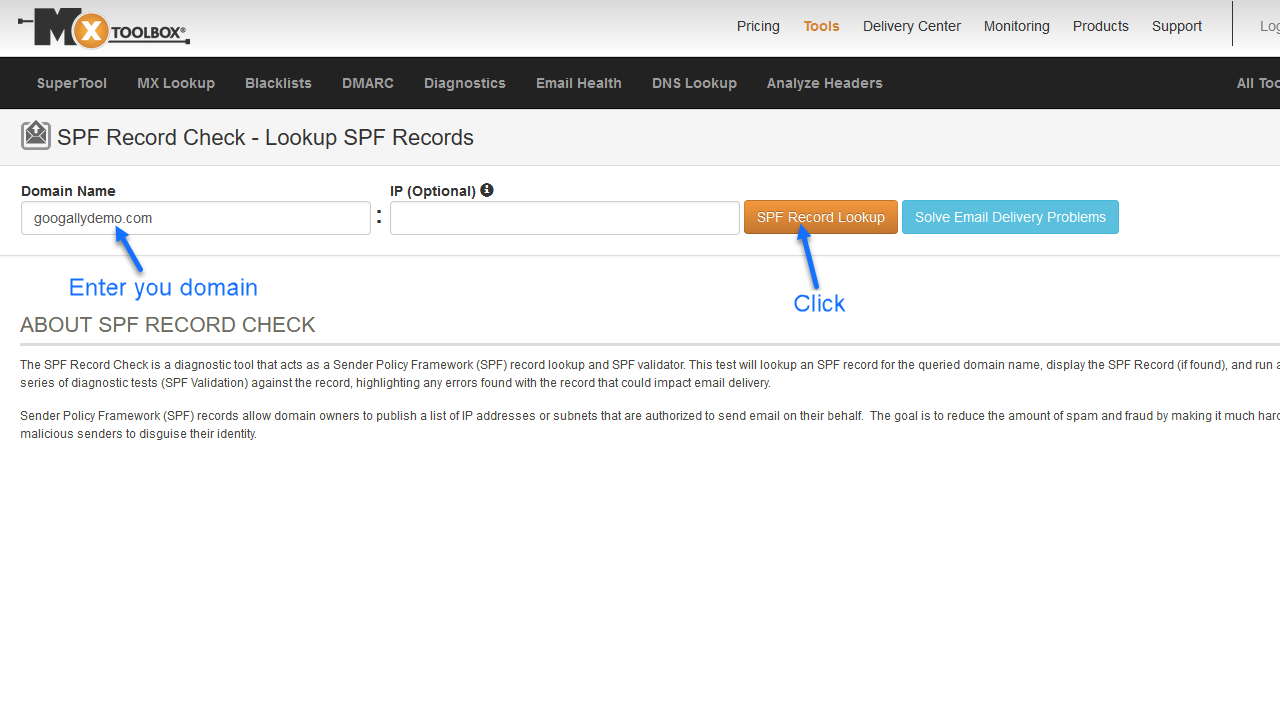Open the All Tools link in dark bar
Image resolution: width=1280 pixels, height=720 pixels.
pyautogui.click(x=1258, y=83)
